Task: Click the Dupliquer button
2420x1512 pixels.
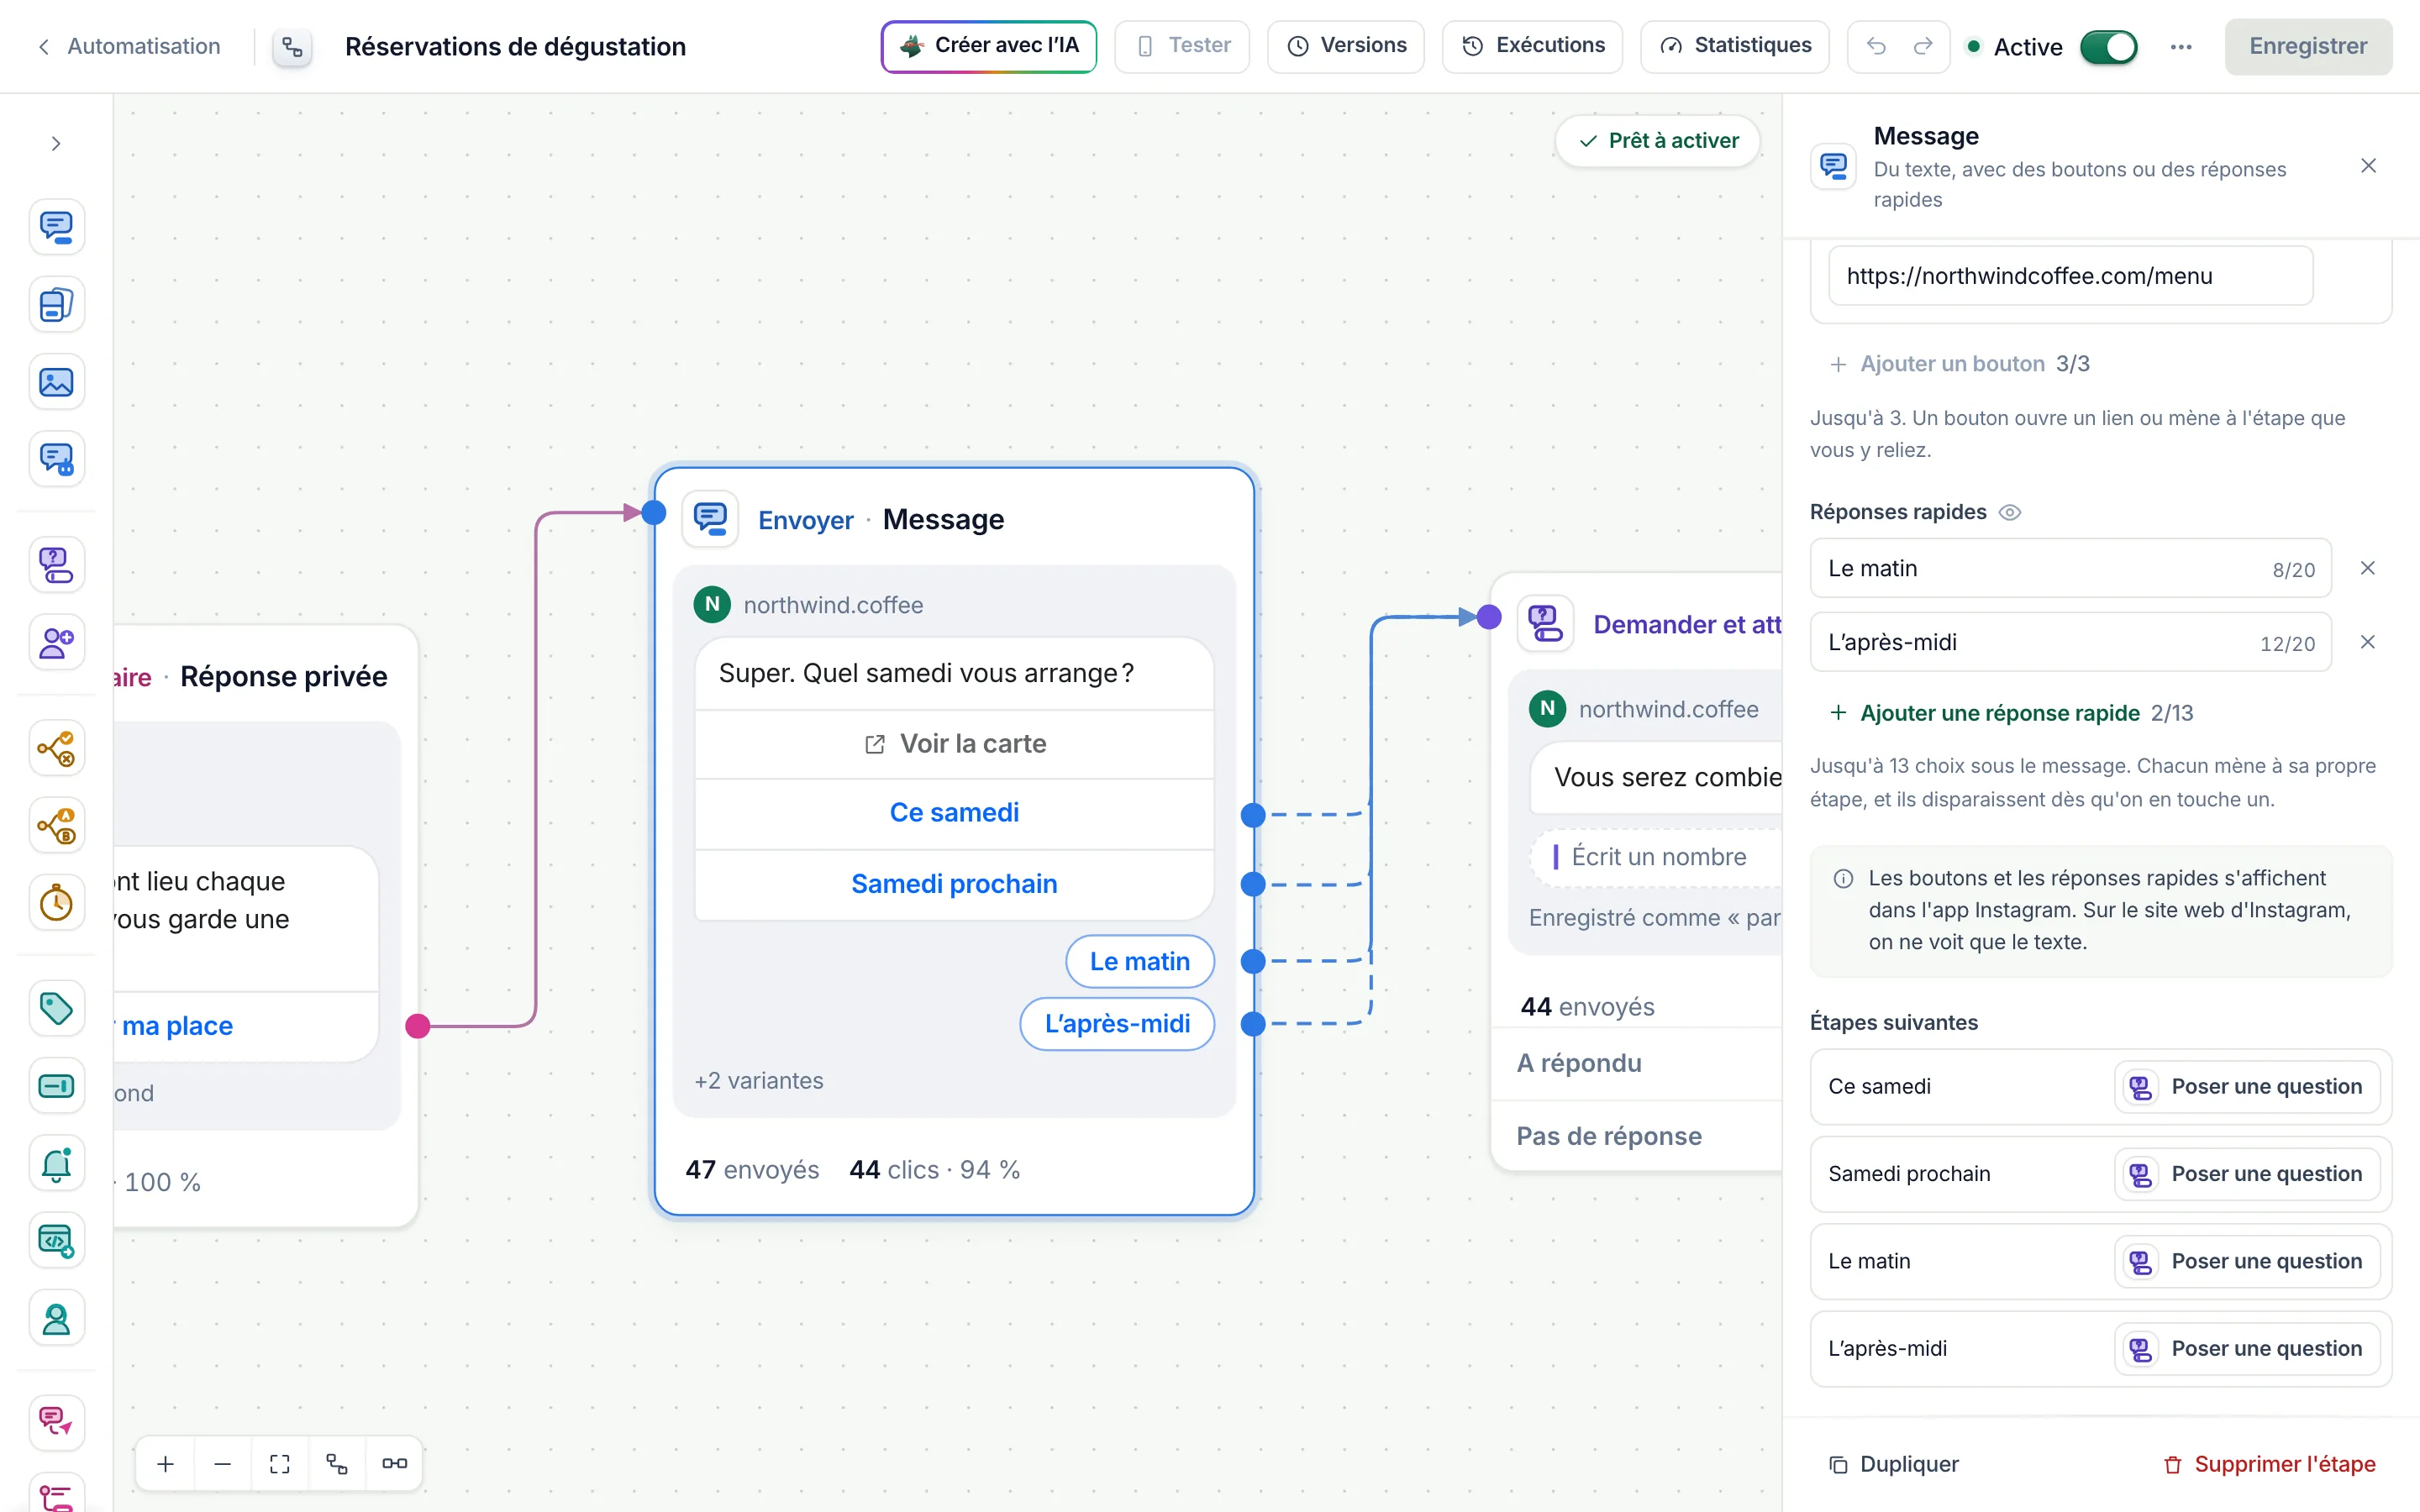Action: (1893, 1464)
